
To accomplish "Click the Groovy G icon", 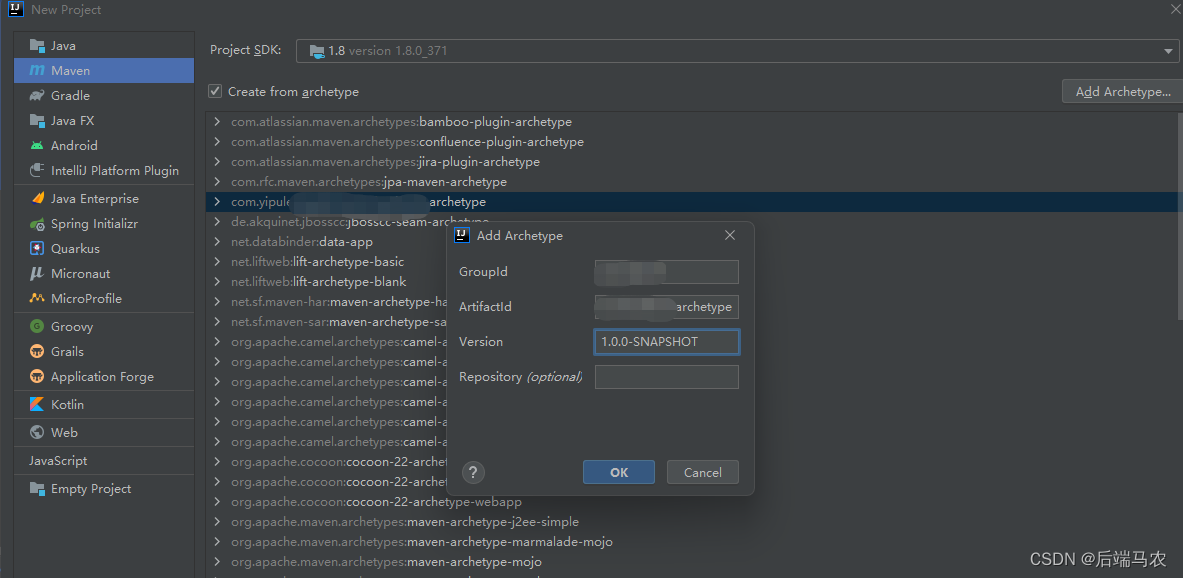I will (37, 327).
